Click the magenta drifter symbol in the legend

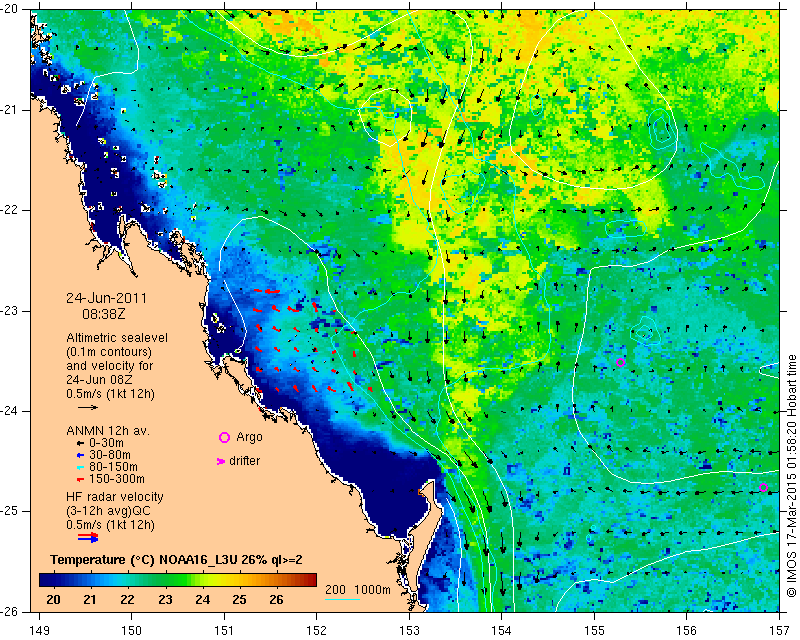pyautogui.click(x=221, y=461)
